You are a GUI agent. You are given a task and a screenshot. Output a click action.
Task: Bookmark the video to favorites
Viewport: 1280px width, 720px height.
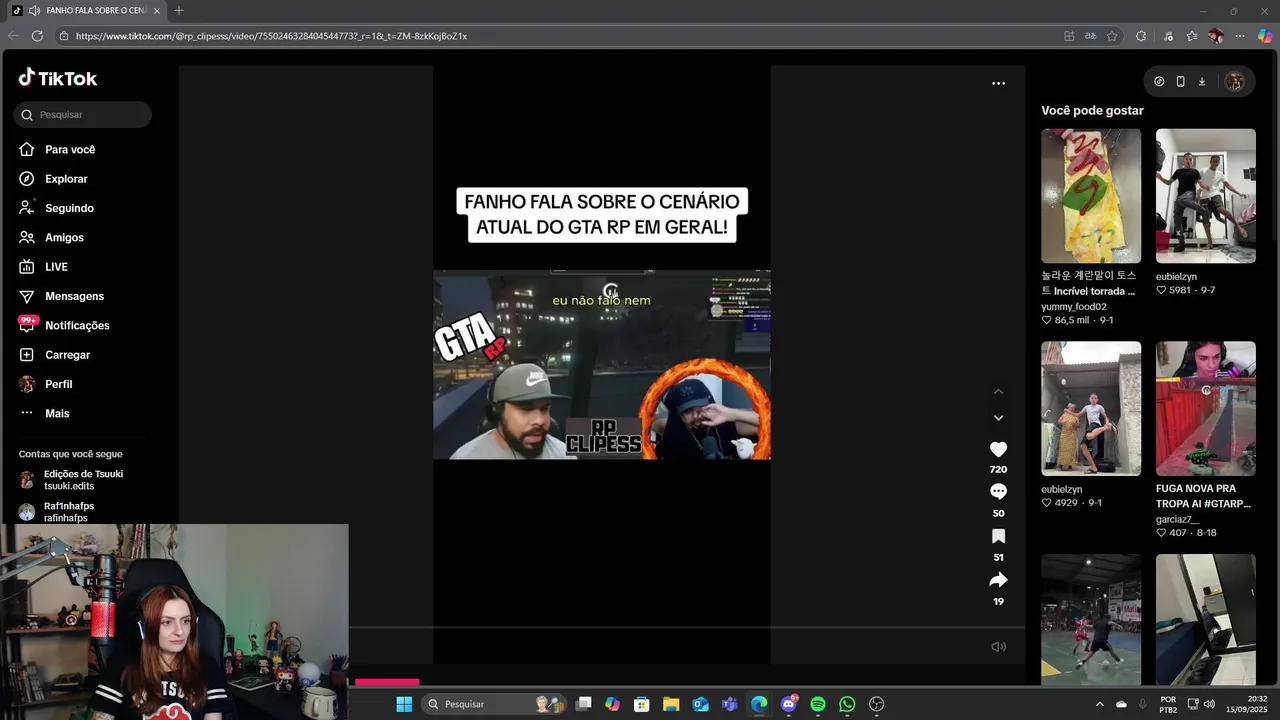[998, 536]
